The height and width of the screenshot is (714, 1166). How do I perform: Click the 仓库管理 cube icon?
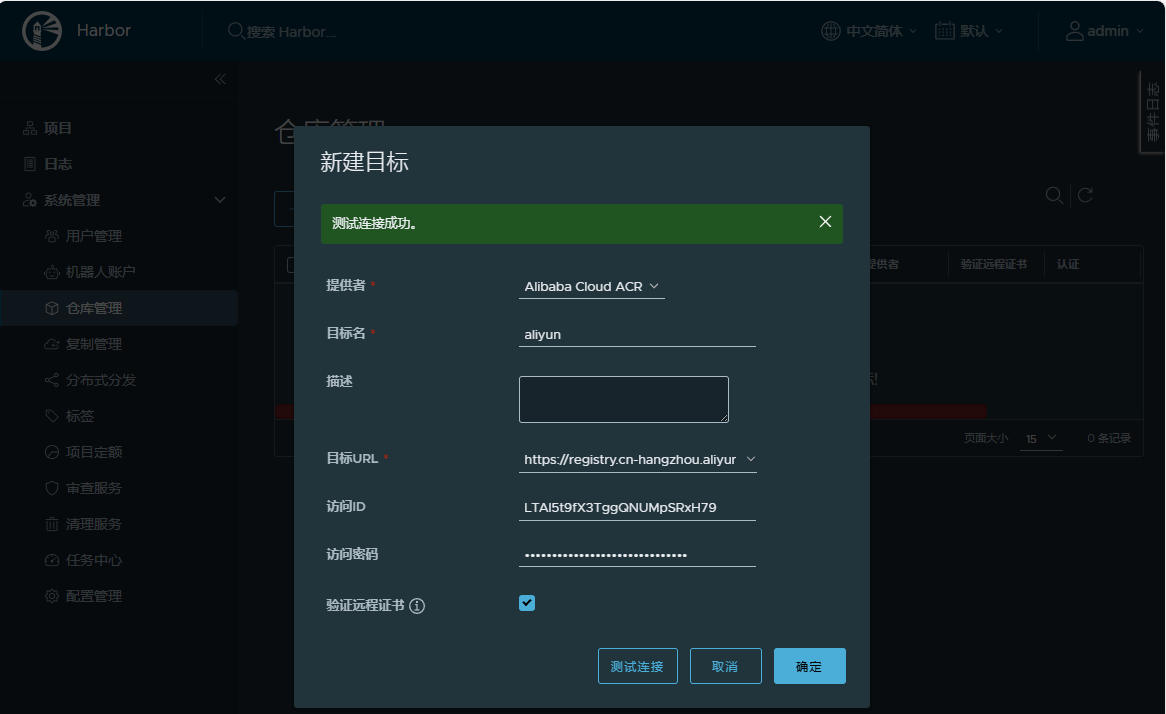52,308
